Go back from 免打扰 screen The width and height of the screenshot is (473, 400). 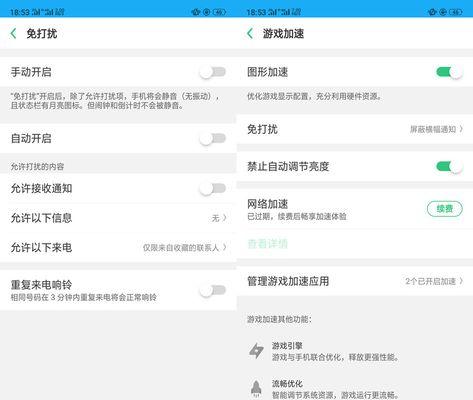point(14,33)
